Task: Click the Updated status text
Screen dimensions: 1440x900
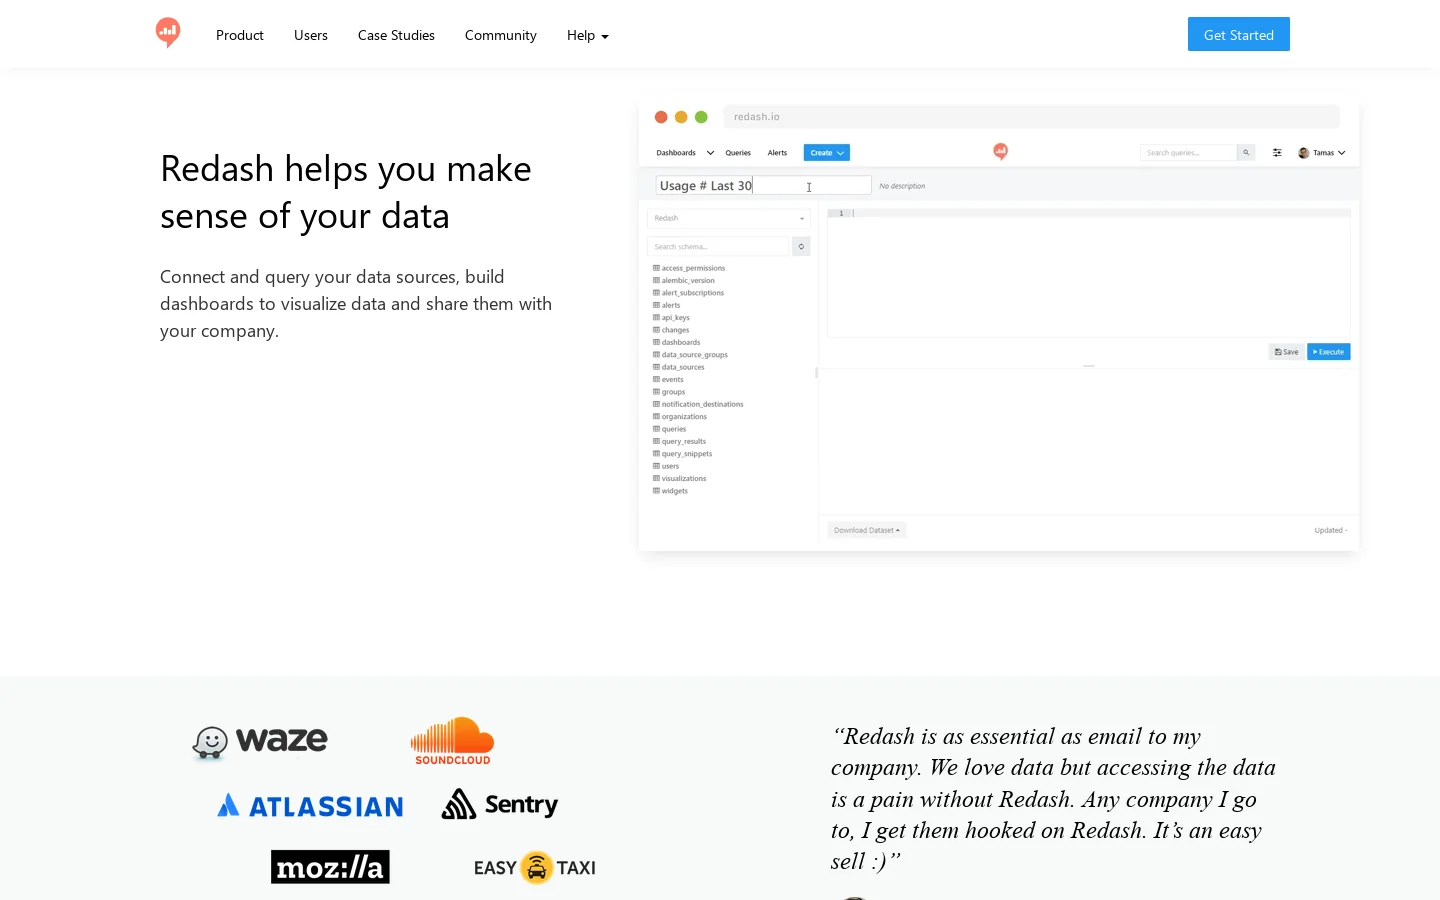Action: pyautogui.click(x=1331, y=530)
